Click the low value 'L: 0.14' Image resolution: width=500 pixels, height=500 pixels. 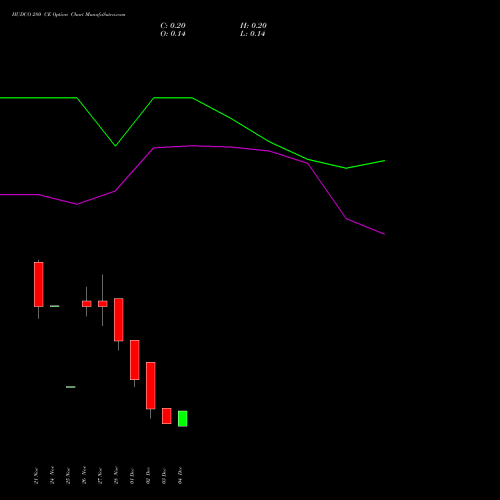click(252, 34)
